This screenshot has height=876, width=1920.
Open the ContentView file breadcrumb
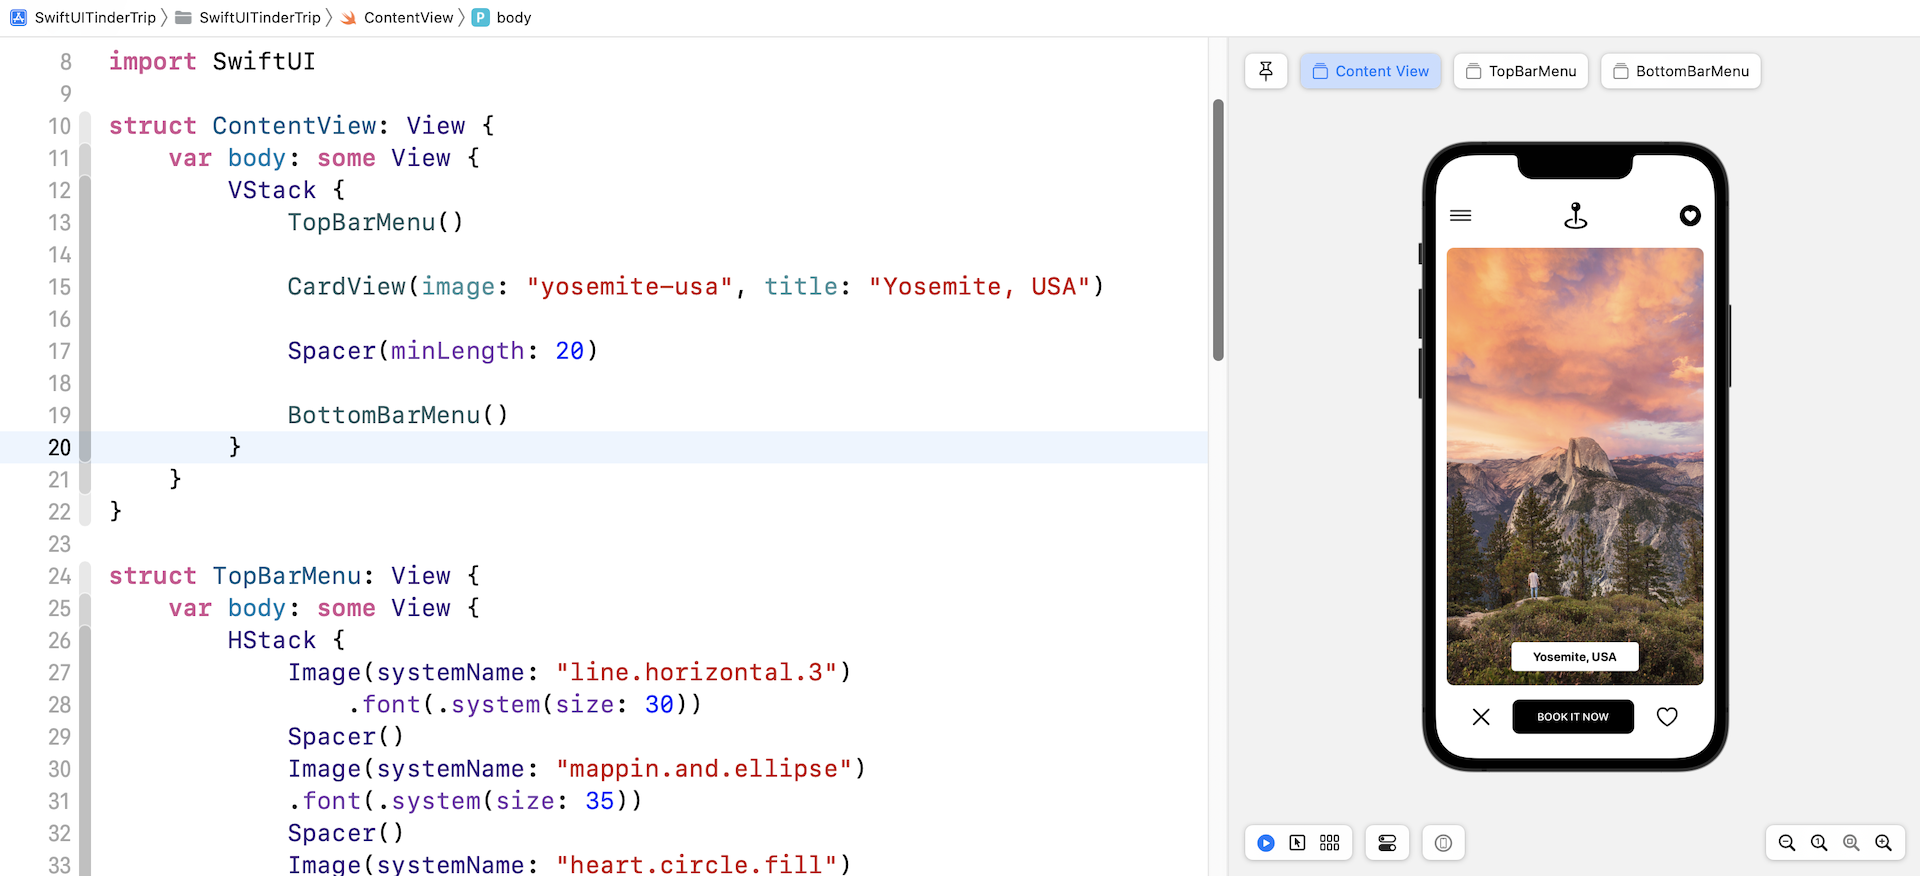tap(398, 17)
